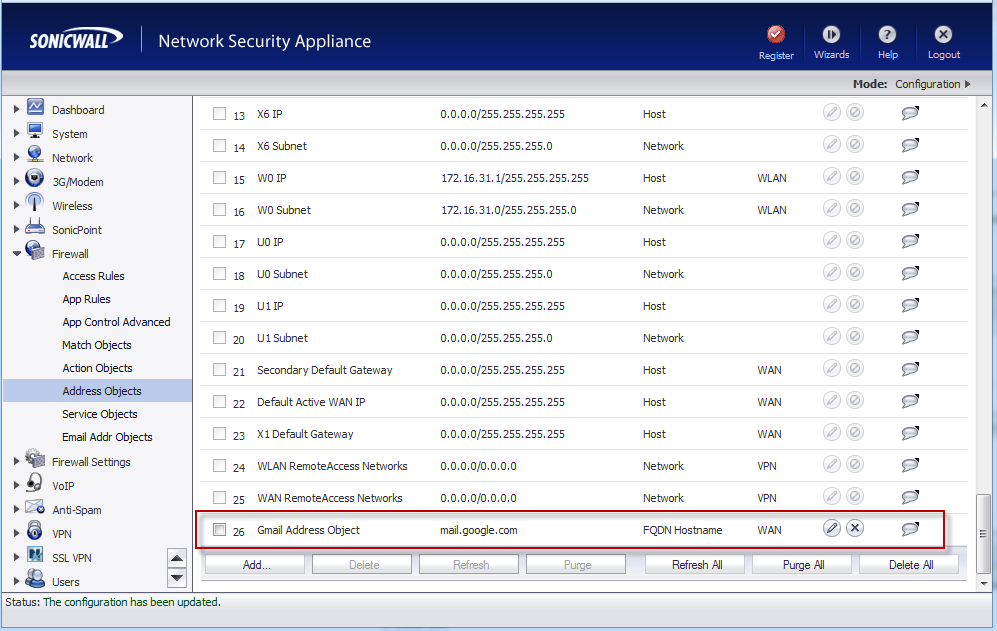
Task: Open Email Addr Objects page
Action: click(x=107, y=437)
